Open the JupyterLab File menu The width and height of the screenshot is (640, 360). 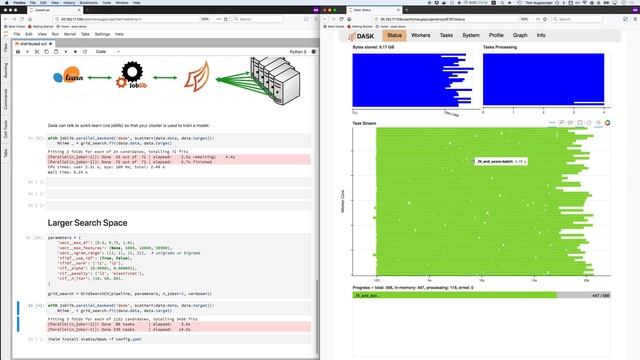pos(17,34)
